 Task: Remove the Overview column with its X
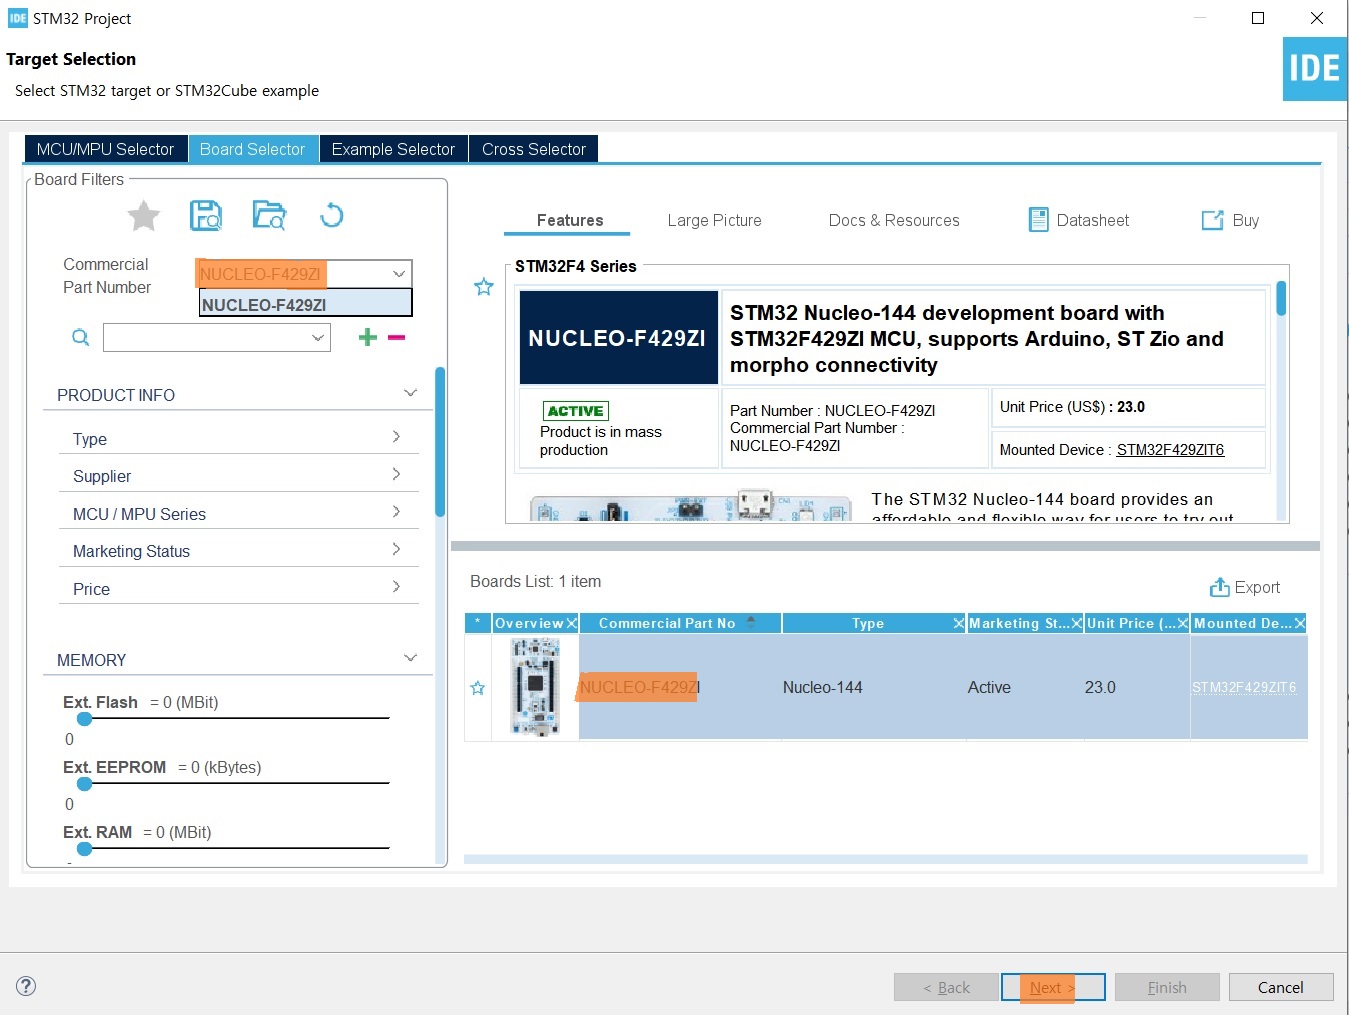coord(572,623)
